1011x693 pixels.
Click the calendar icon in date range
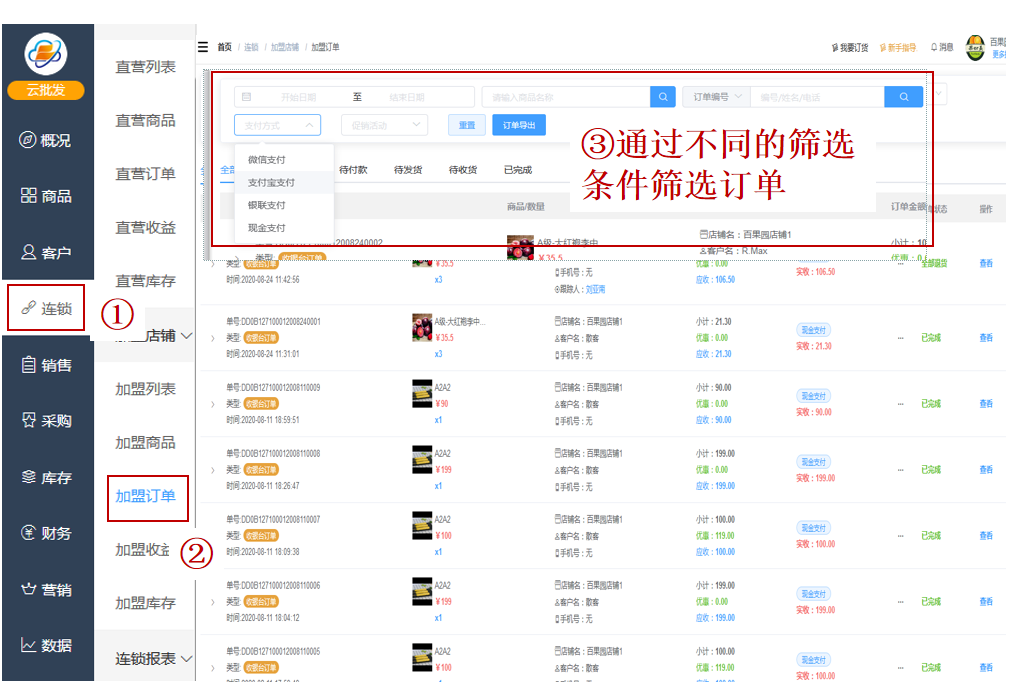246,97
